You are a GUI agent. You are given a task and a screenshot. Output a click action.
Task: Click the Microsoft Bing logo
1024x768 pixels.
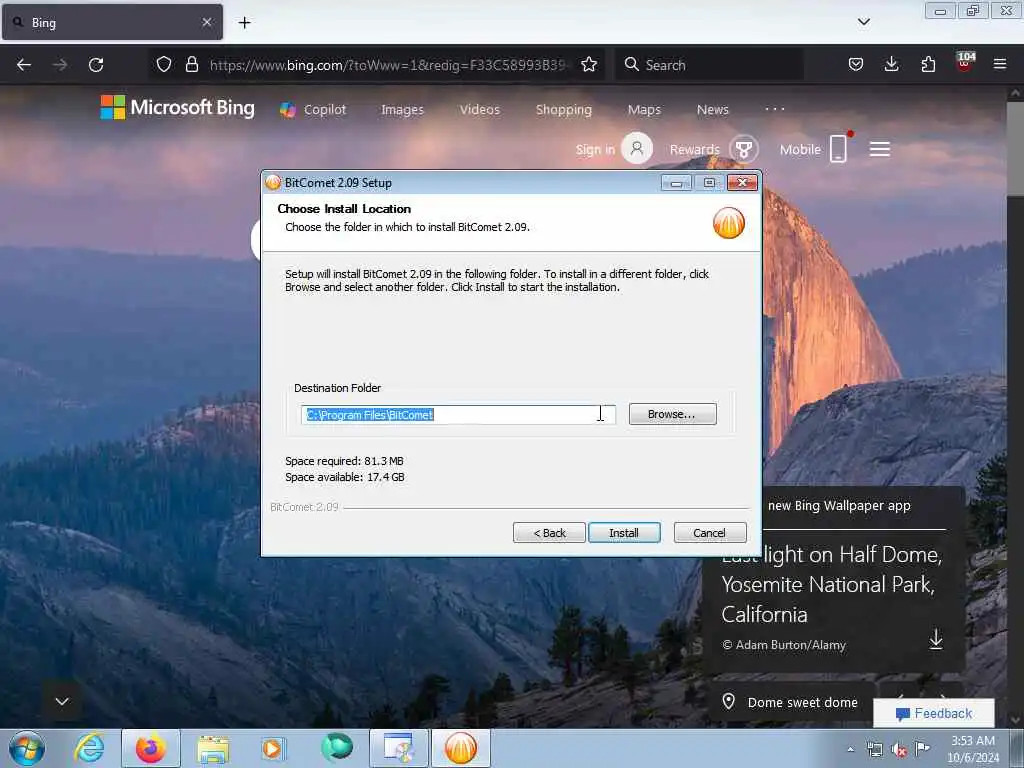[x=178, y=108]
